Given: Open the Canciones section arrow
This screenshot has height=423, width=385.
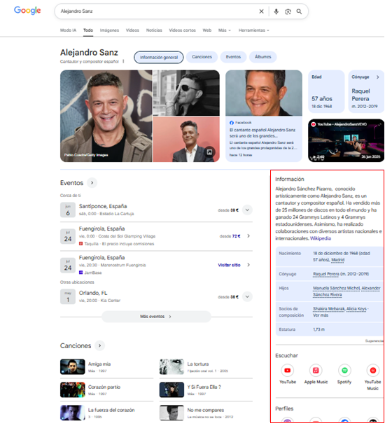Looking at the screenshot, I should 99,346.
